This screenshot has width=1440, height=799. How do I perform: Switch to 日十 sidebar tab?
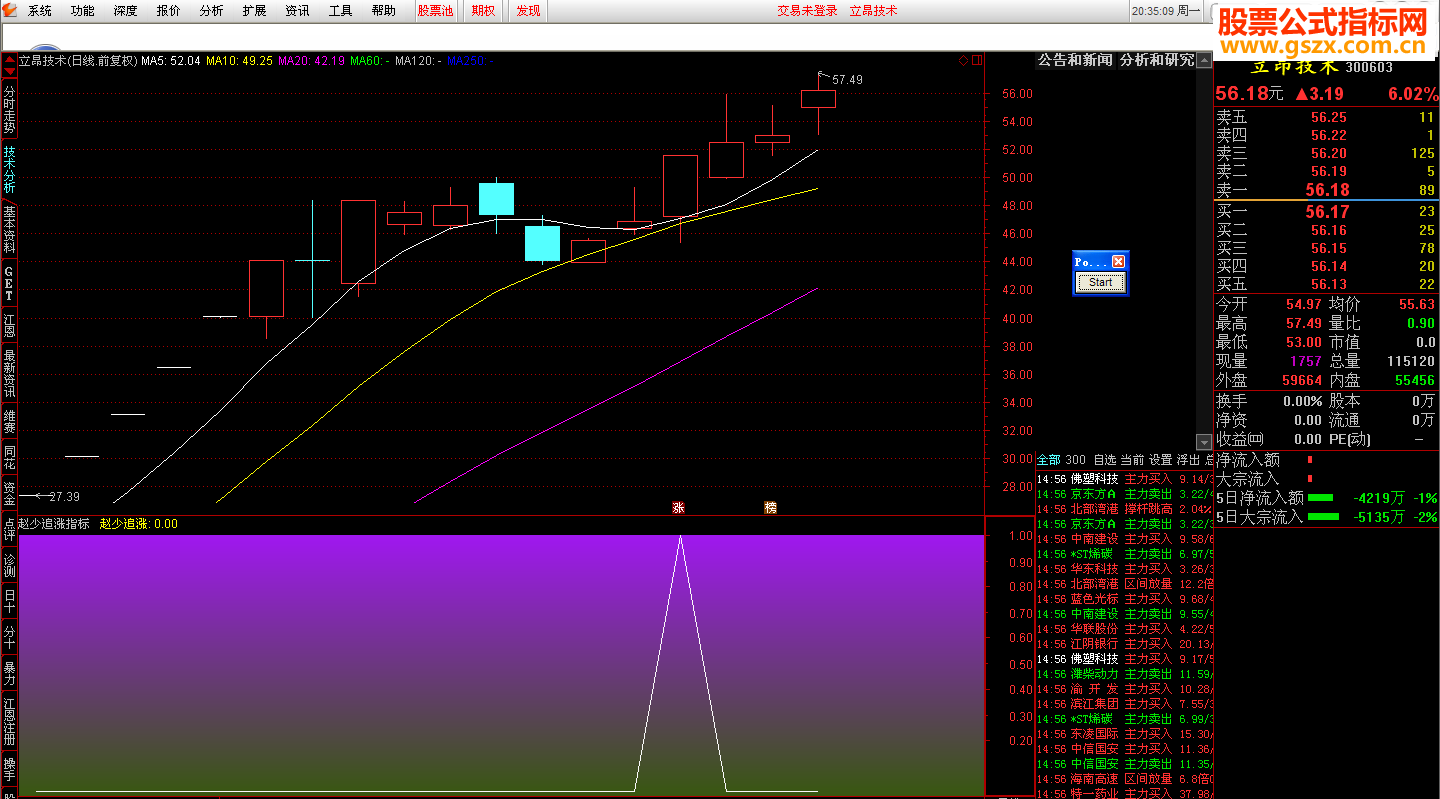(x=9, y=601)
